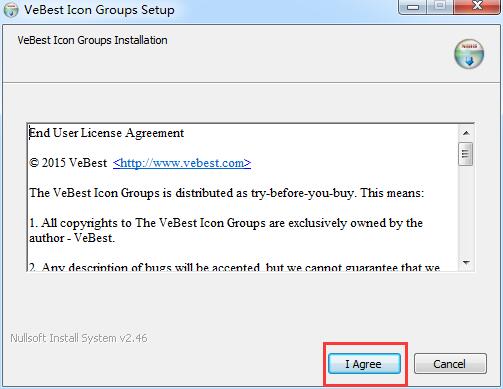Click the I Agree button

[364, 364]
